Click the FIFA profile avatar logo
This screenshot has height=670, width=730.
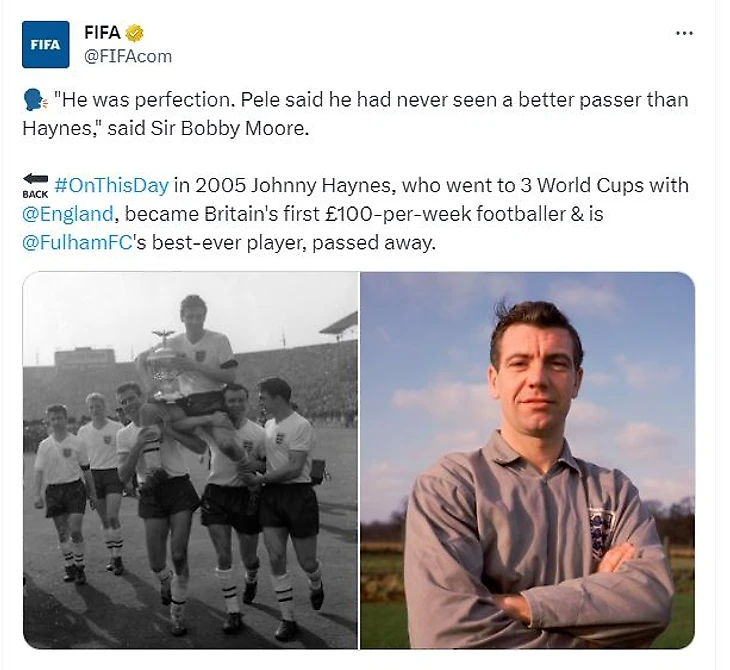46,44
